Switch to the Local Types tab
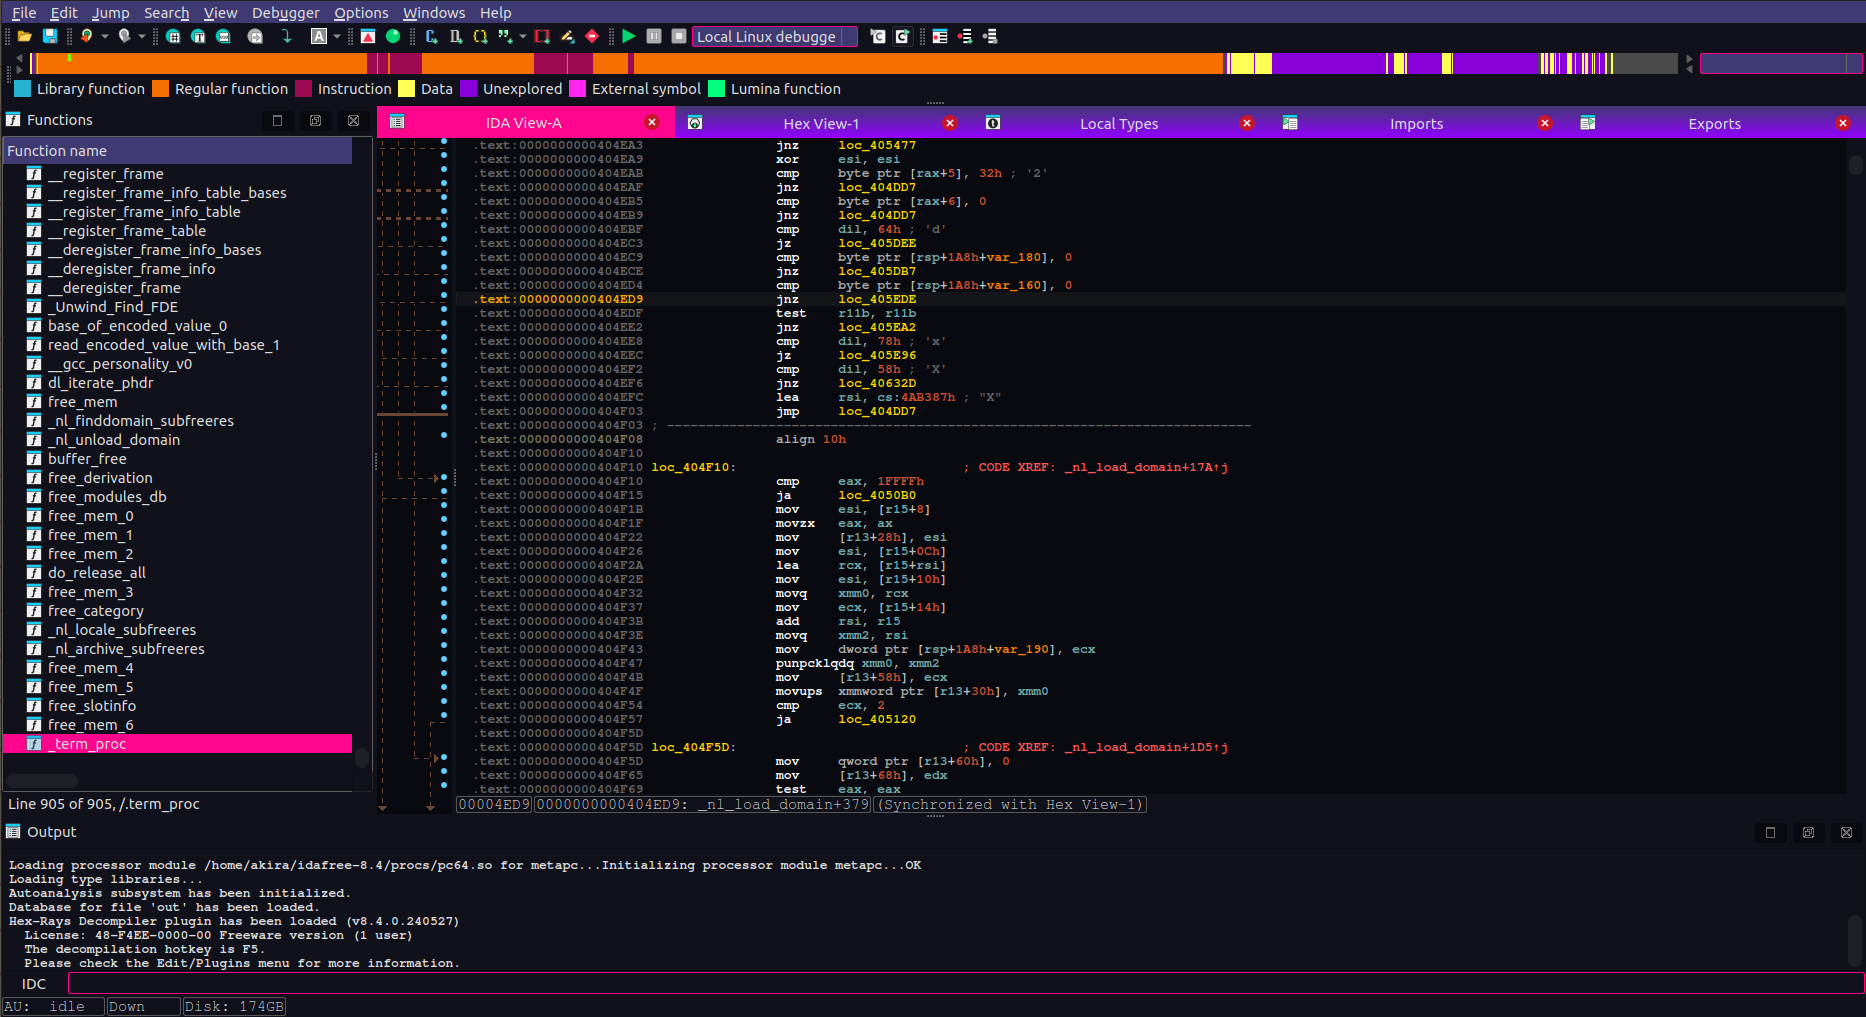The image size is (1866, 1017). coord(1119,123)
